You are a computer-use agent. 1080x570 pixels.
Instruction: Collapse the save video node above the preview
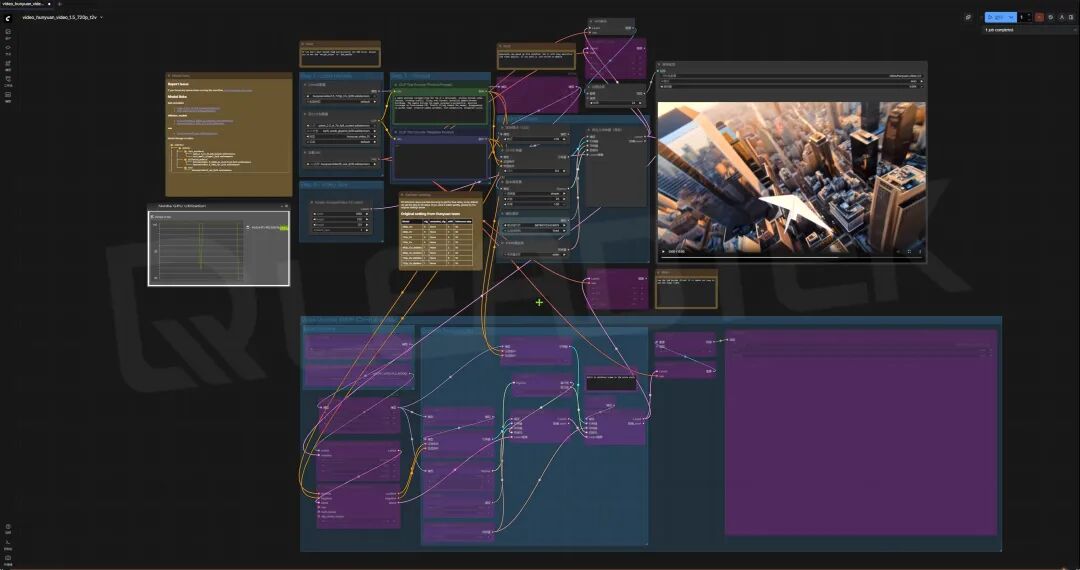[x=660, y=64]
